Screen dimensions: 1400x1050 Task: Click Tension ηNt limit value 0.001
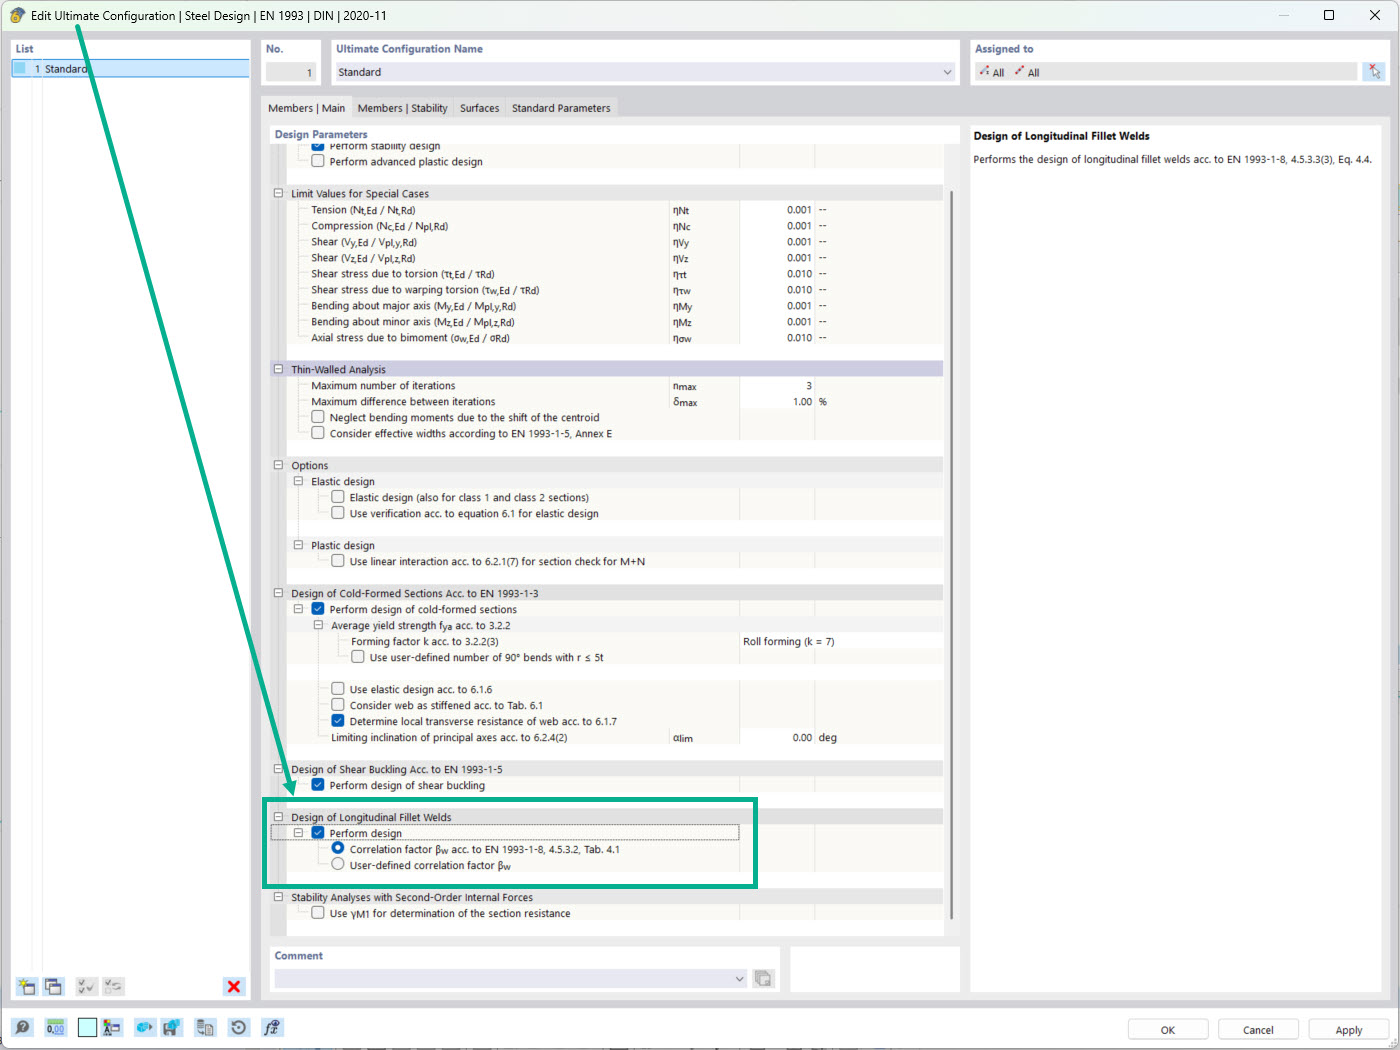point(777,209)
